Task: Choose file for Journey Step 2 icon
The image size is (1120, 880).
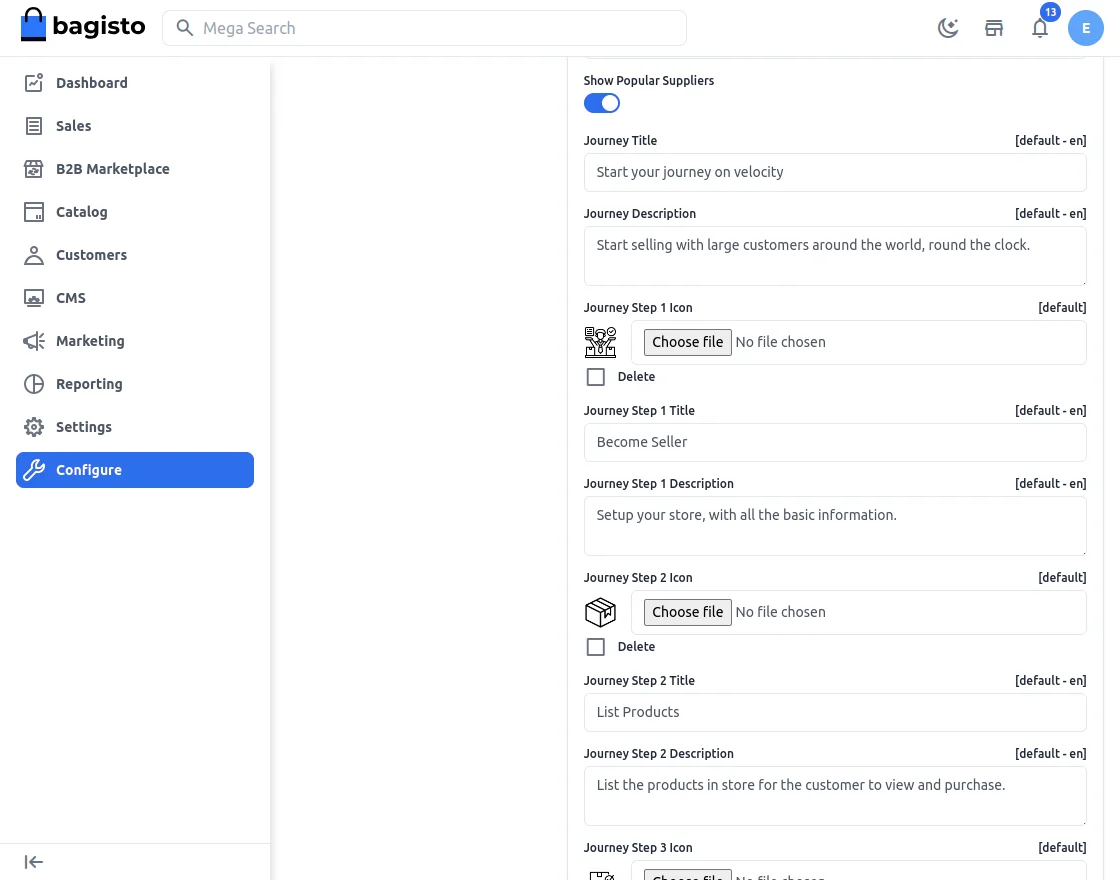Action: tap(688, 612)
